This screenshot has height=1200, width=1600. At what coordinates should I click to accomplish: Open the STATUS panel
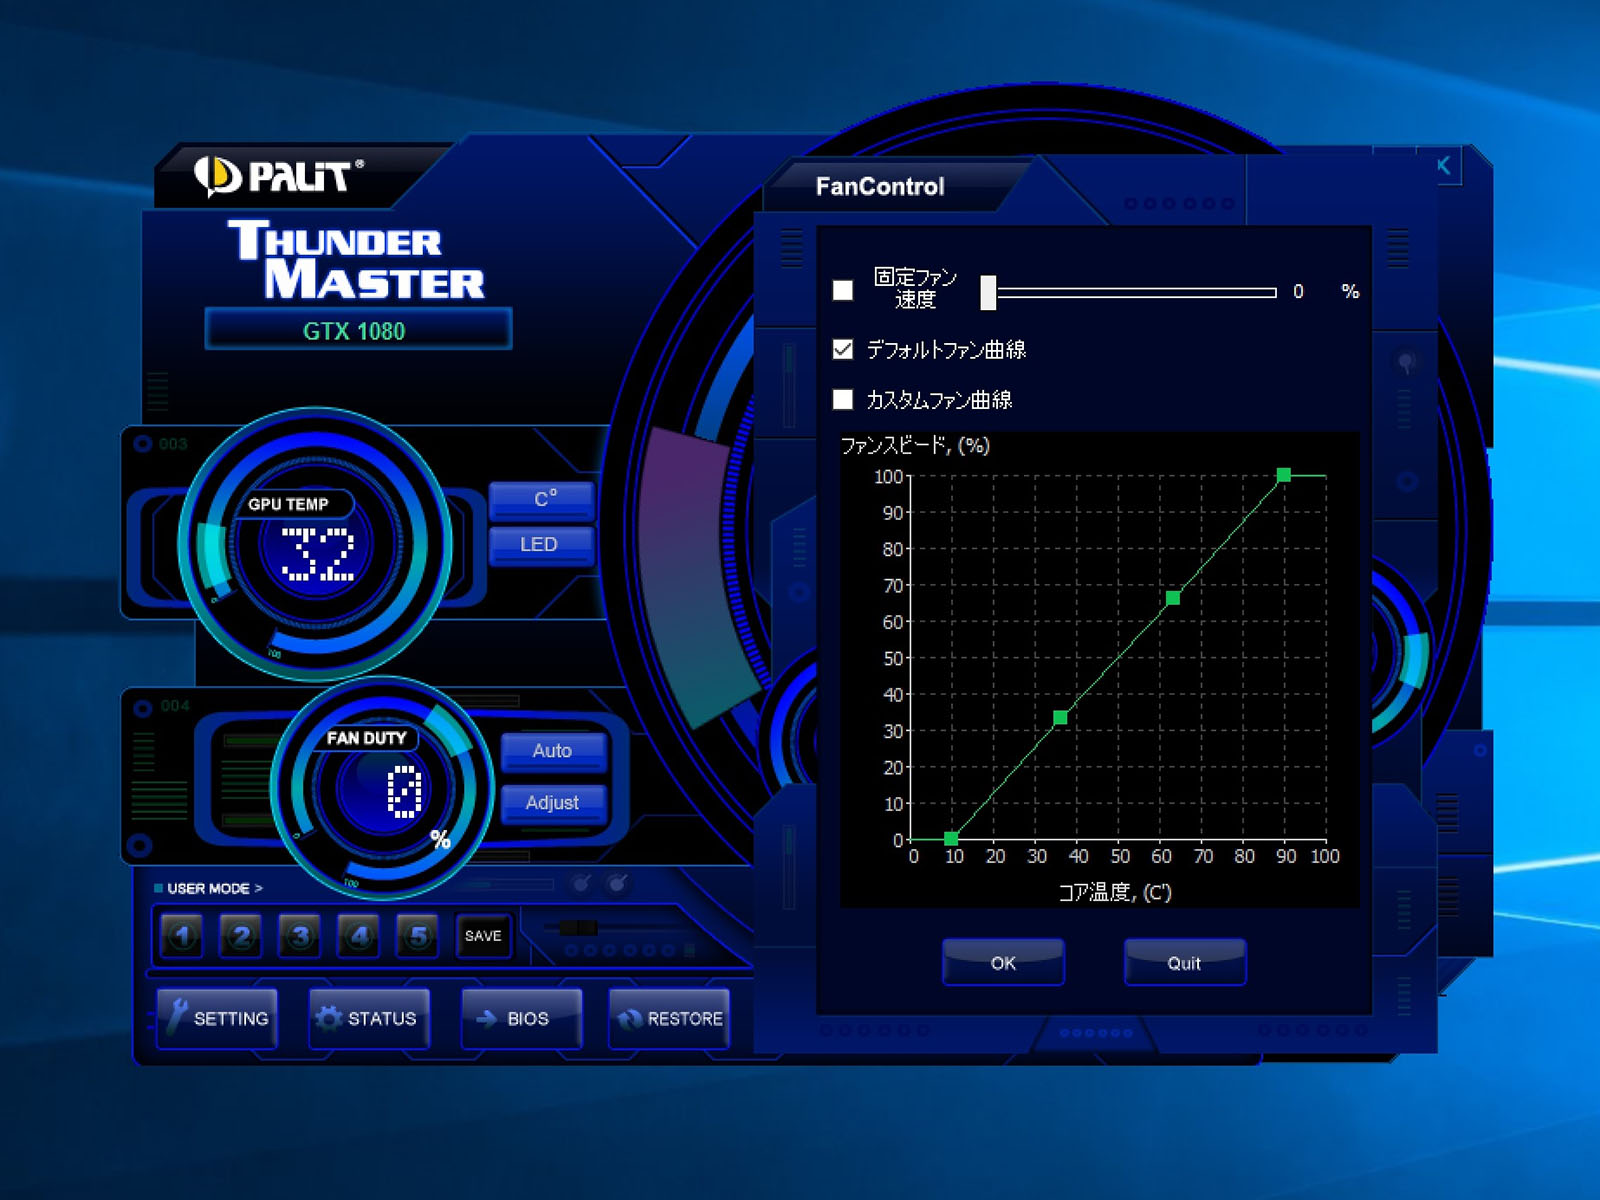tap(369, 1018)
